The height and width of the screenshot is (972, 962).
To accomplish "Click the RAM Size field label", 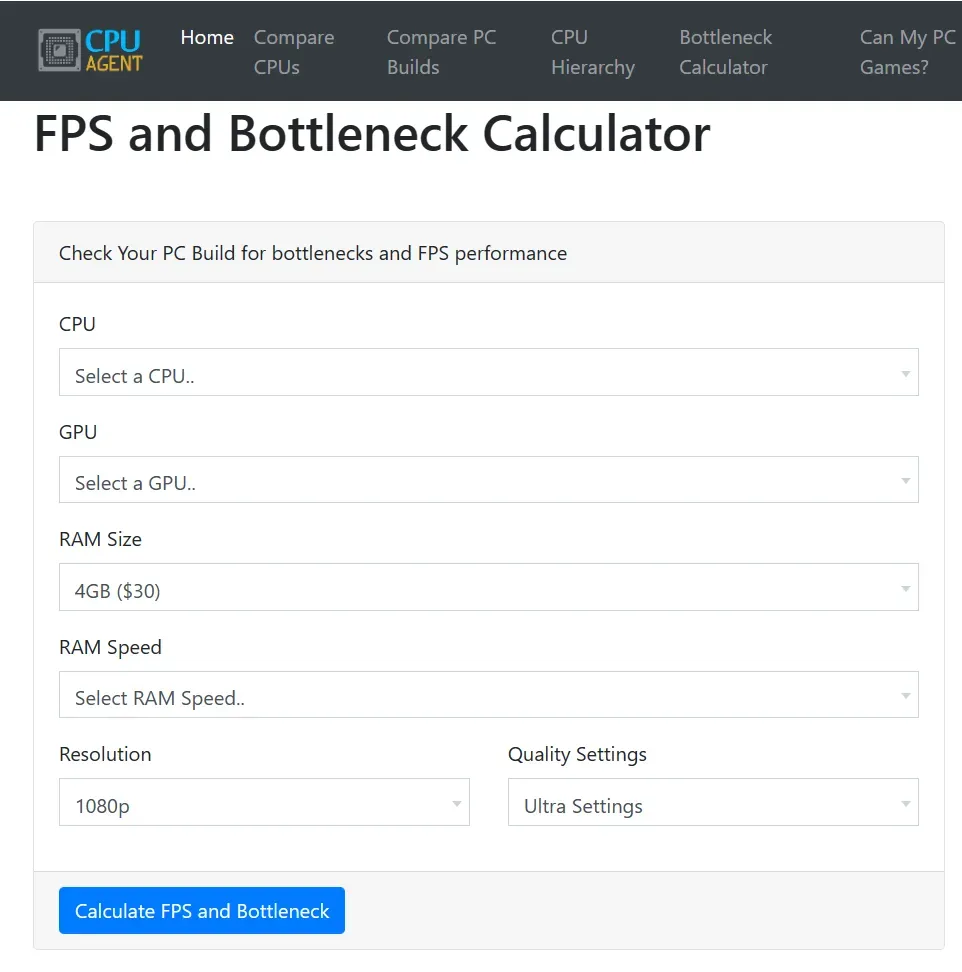I will click(100, 539).
